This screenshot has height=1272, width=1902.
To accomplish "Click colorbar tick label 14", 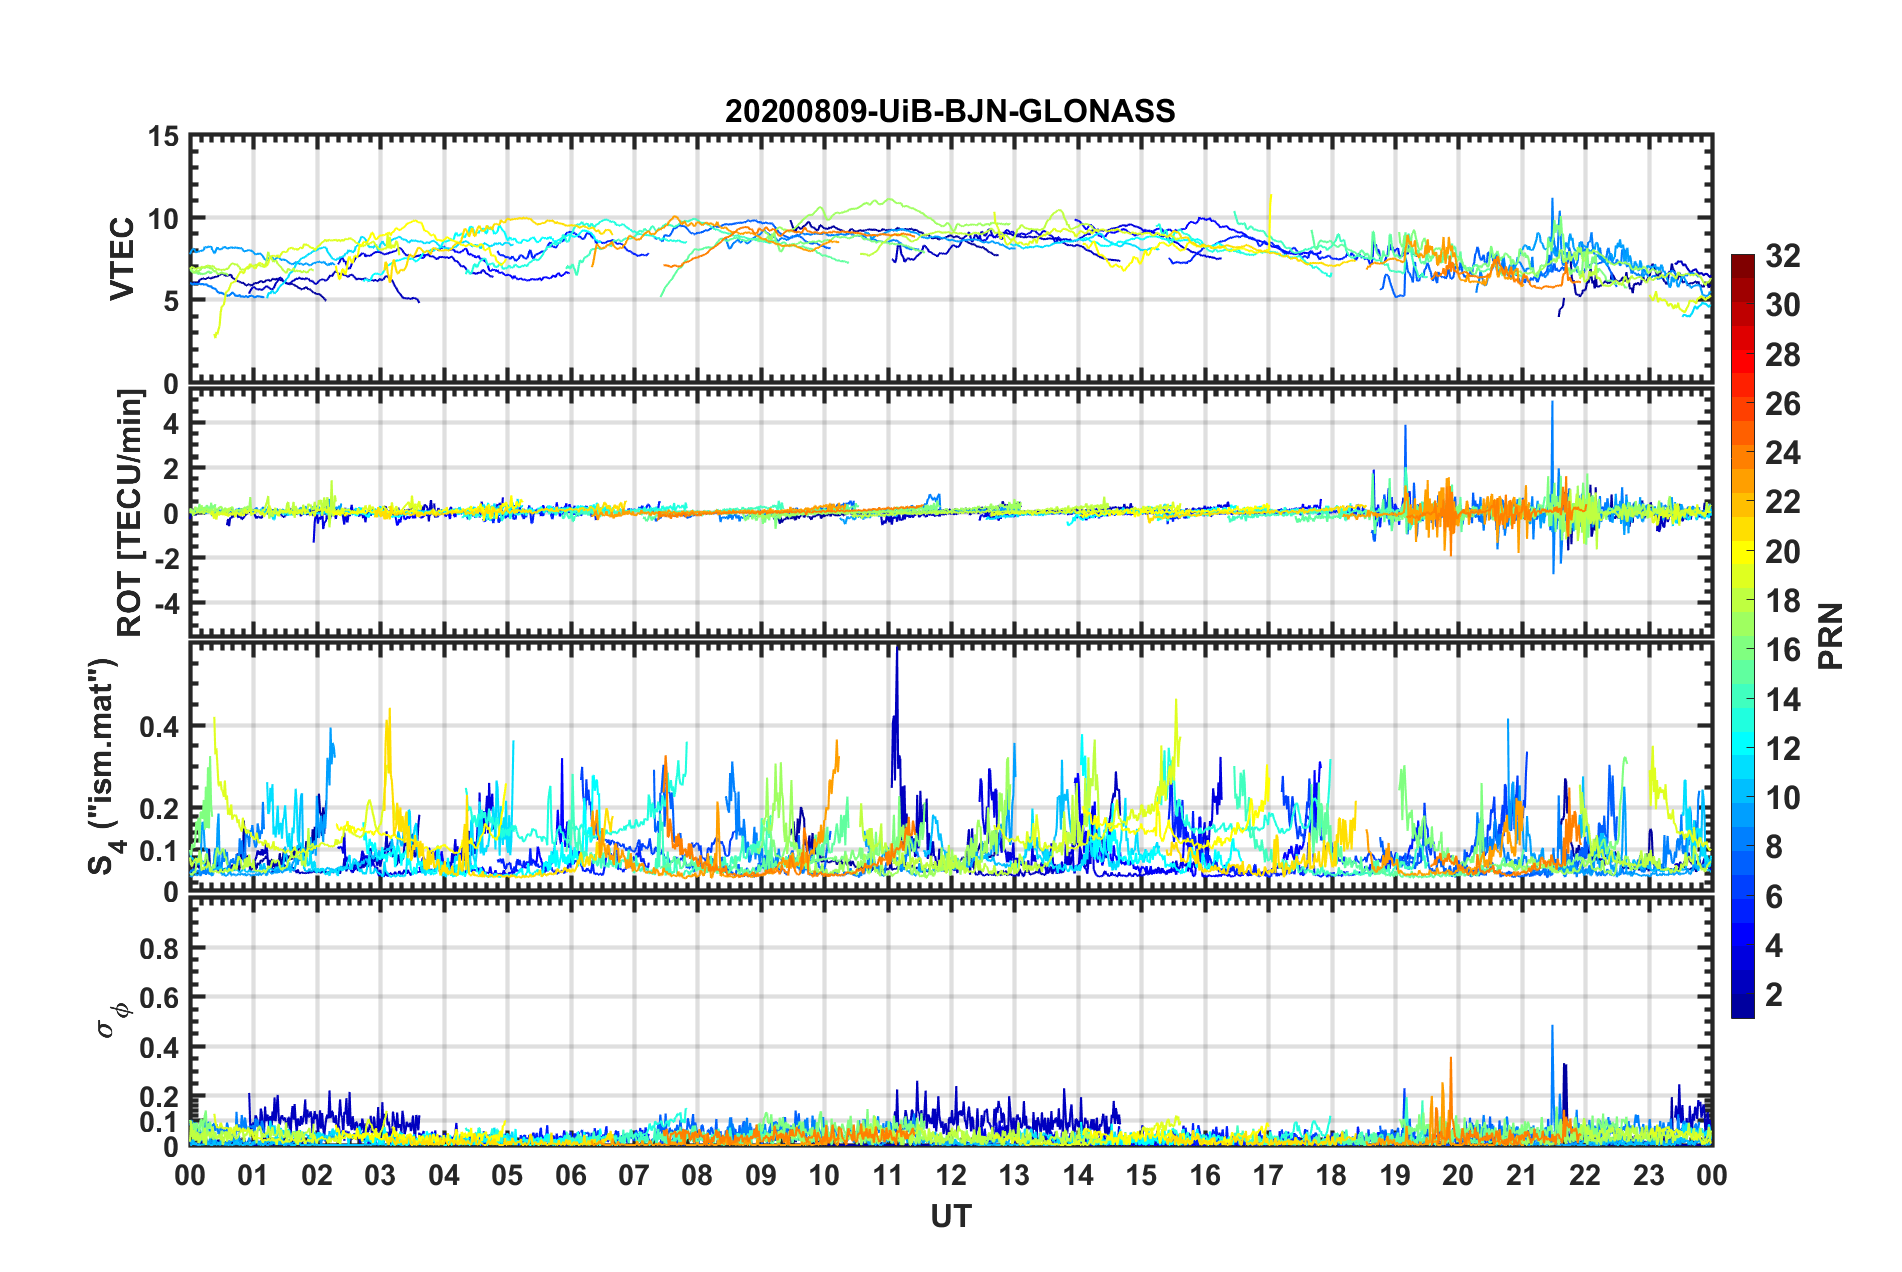I will [1783, 699].
